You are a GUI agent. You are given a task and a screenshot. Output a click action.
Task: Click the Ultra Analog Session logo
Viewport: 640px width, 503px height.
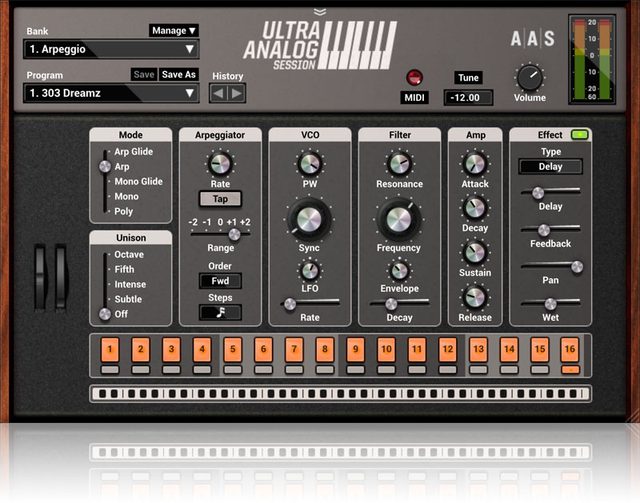(320, 45)
